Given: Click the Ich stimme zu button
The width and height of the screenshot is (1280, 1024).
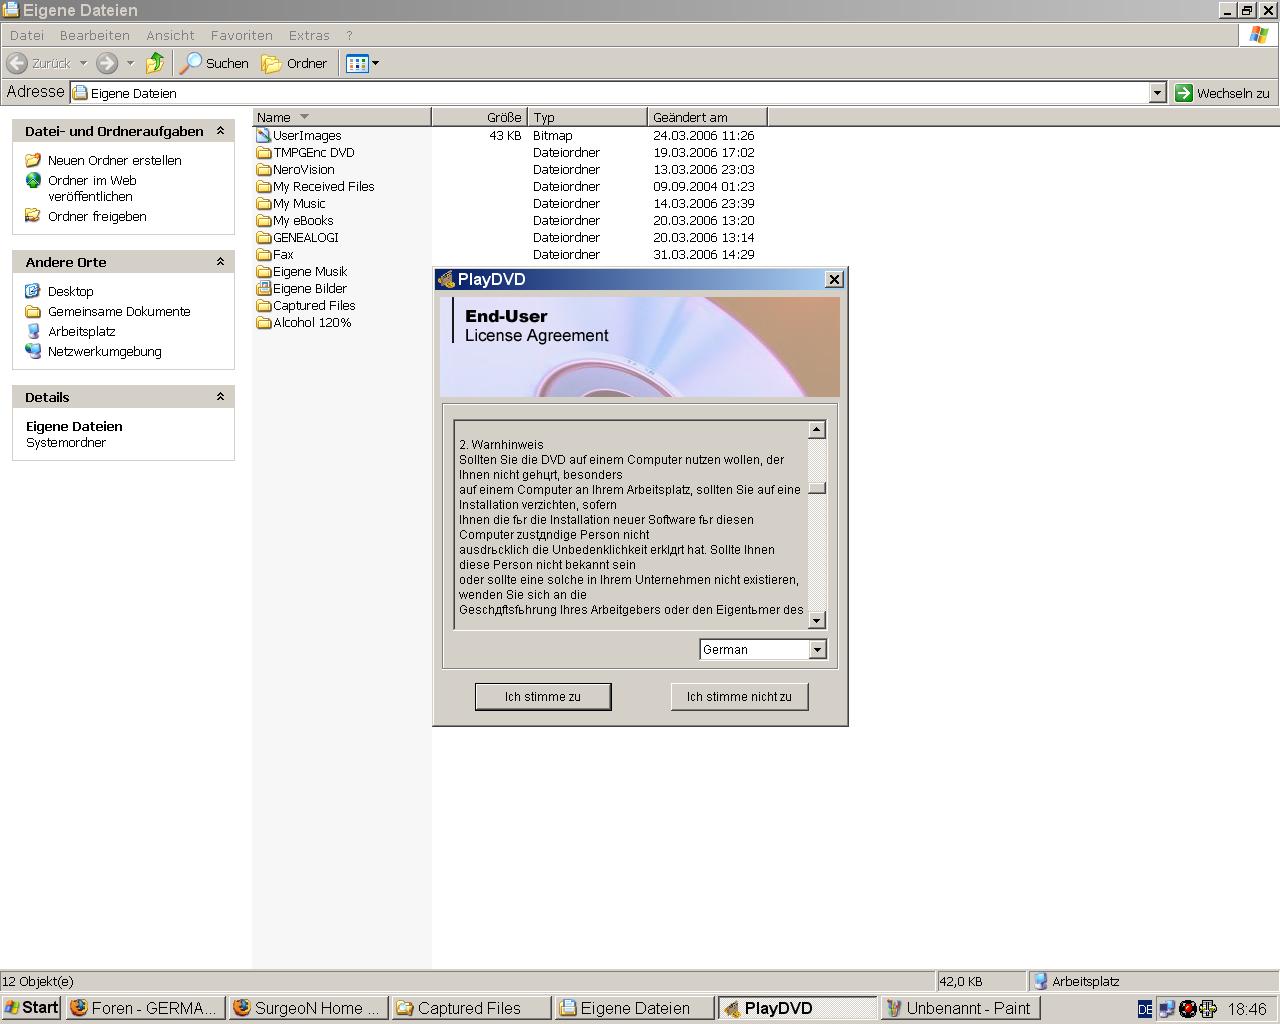Looking at the screenshot, I should pos(543,697).
